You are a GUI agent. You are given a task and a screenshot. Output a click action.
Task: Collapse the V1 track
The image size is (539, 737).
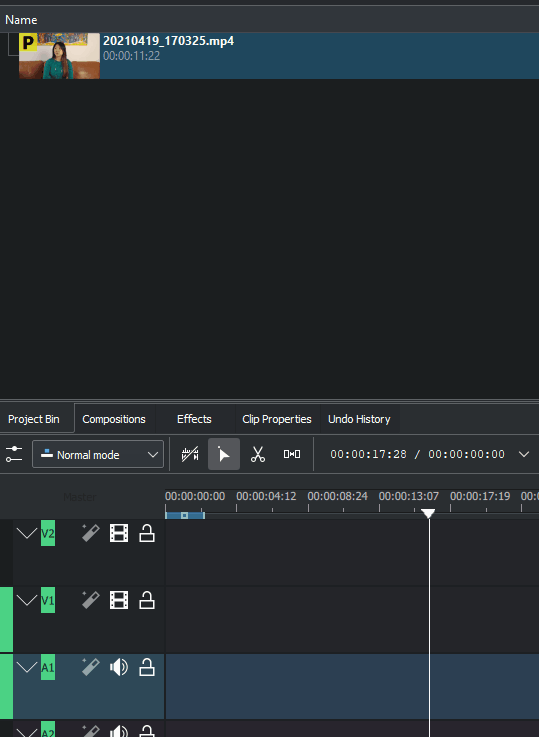pyautogui.click(x=27, y=600)
